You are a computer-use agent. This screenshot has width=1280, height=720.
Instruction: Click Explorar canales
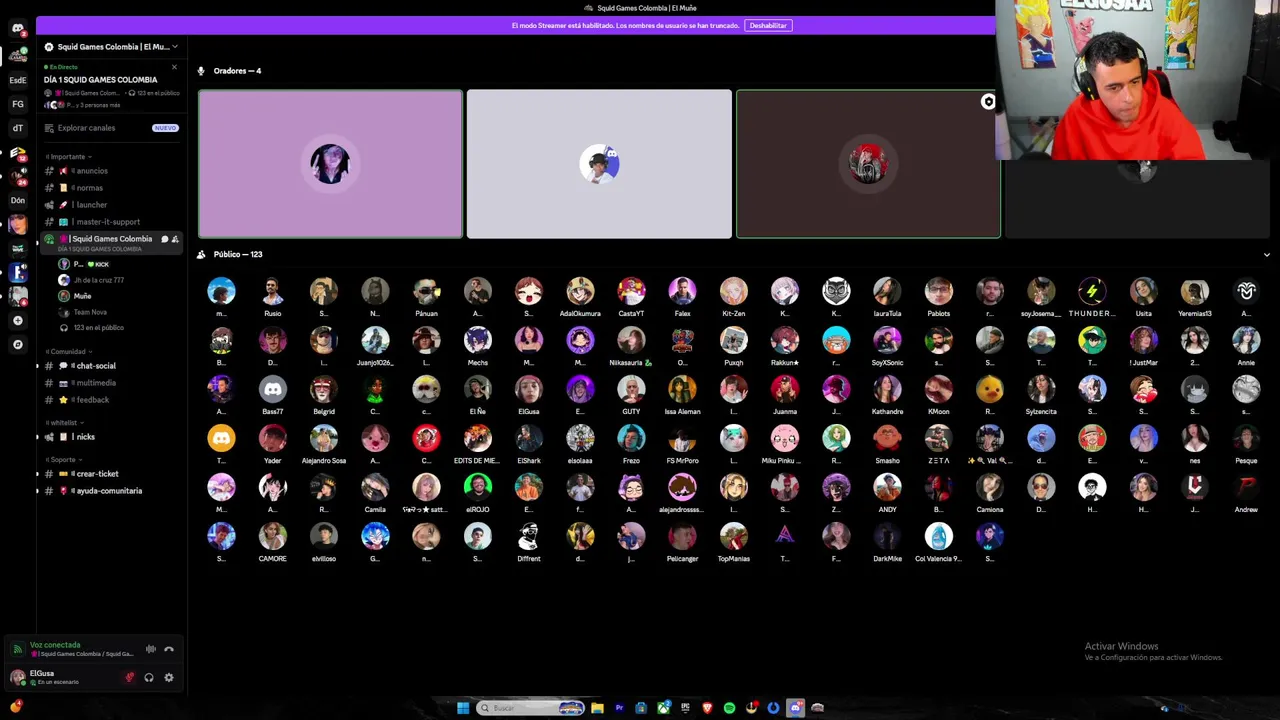click(x=86, y=128)
